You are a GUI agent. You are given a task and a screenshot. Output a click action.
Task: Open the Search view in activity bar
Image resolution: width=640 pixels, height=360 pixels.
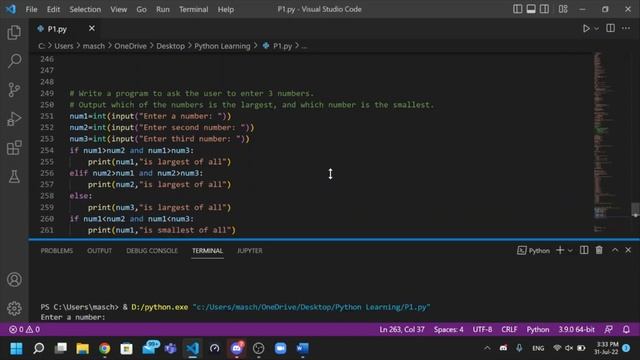pyautogui.click(x=14, y=61)
